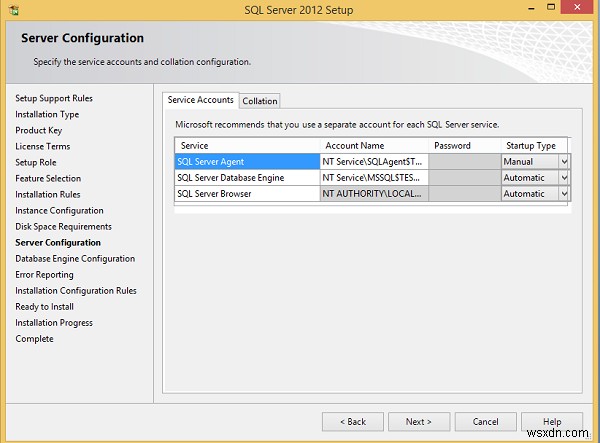Viewport: 600px width, 443px height.
Task: Click the Startup Type column header
Action: (x=534, y=146)
